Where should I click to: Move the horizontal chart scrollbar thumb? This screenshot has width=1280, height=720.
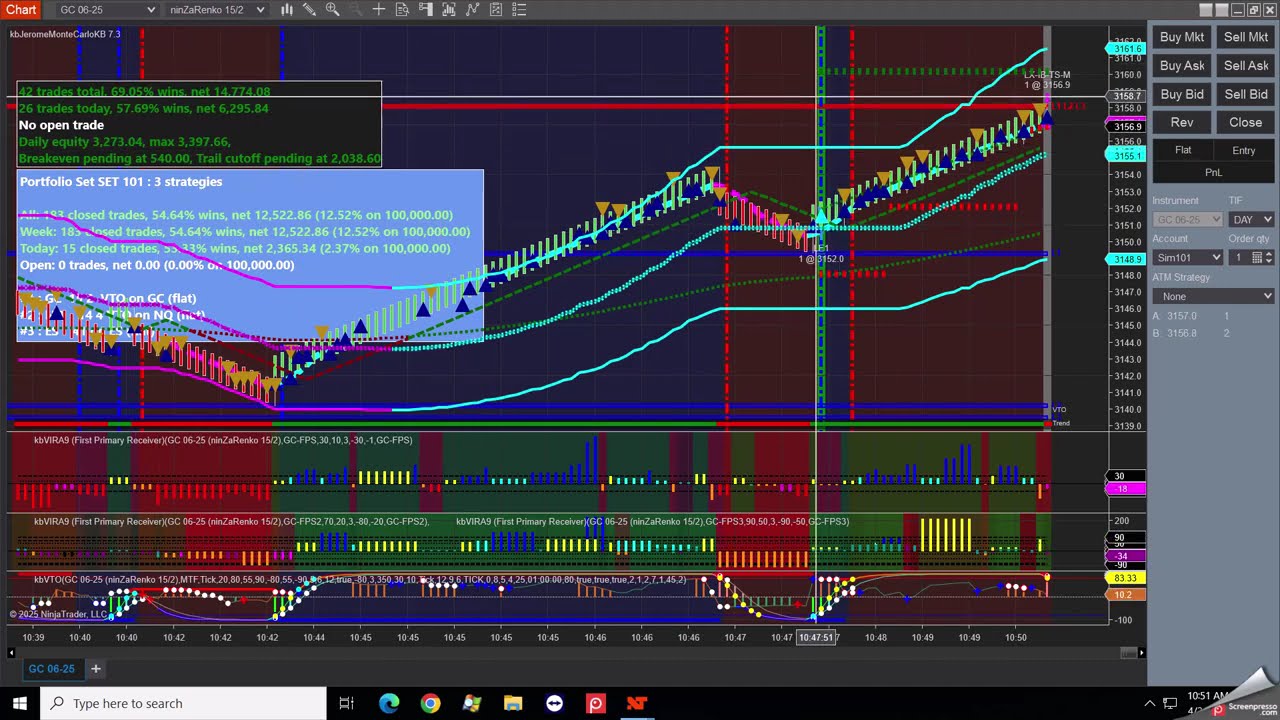coord(1131,653)
